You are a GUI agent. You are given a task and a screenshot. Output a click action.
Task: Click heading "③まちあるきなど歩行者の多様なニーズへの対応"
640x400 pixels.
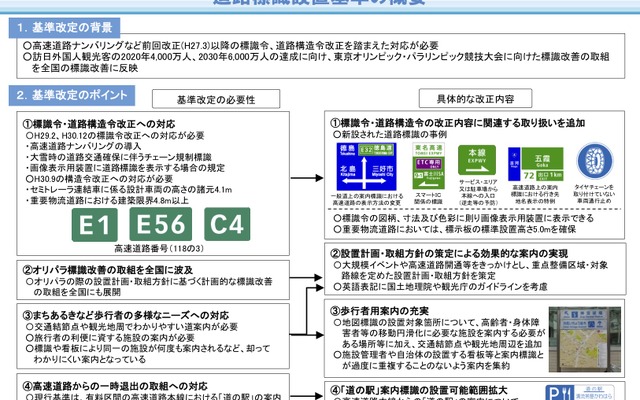point(126,315)
